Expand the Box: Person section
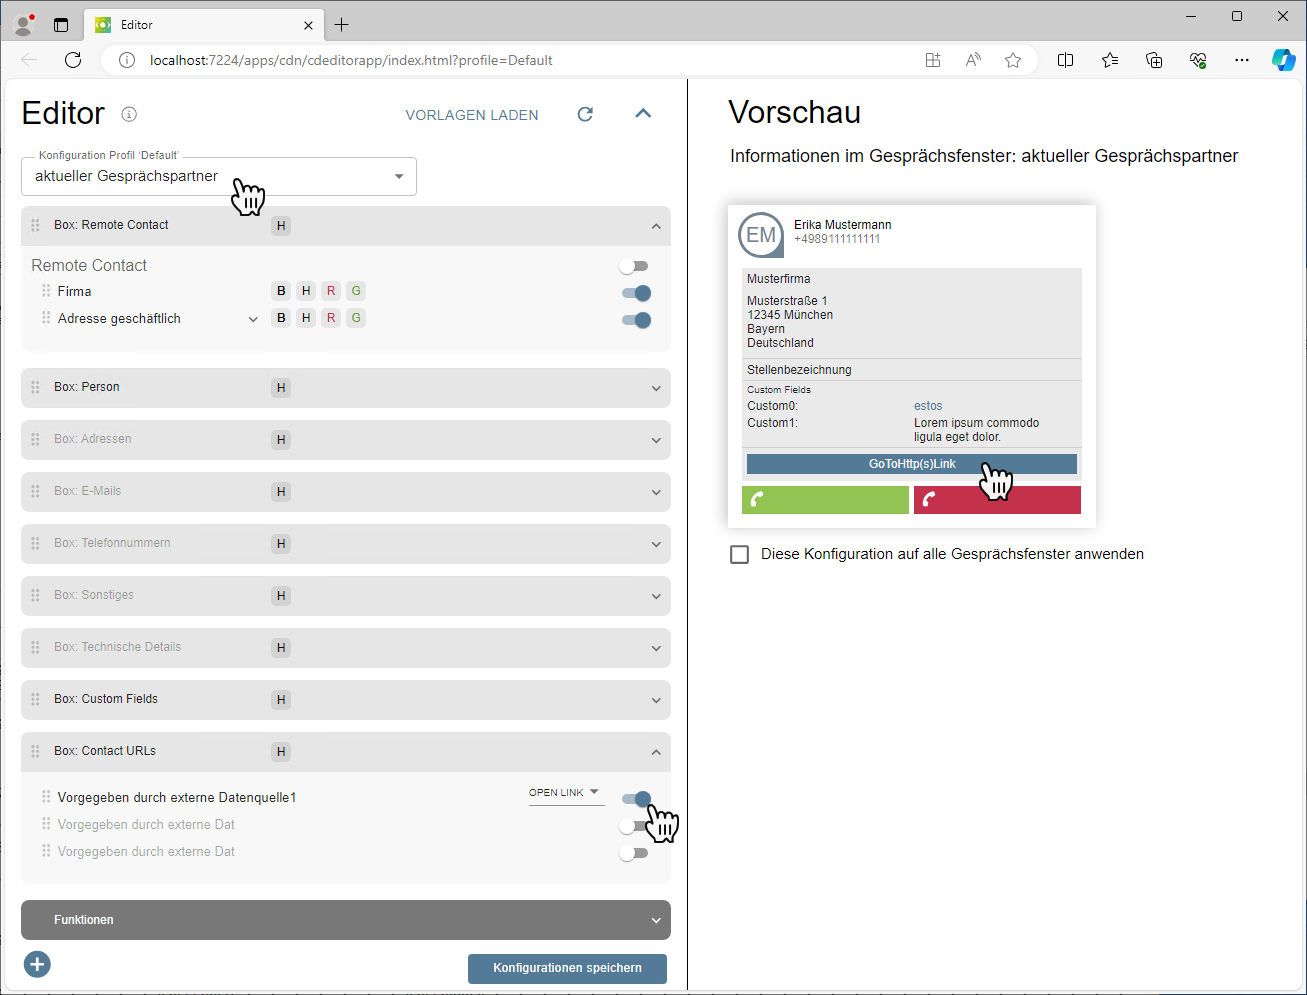Image resolution: width=1307 pixels, height=995 pixels. (x=345, y=388)
